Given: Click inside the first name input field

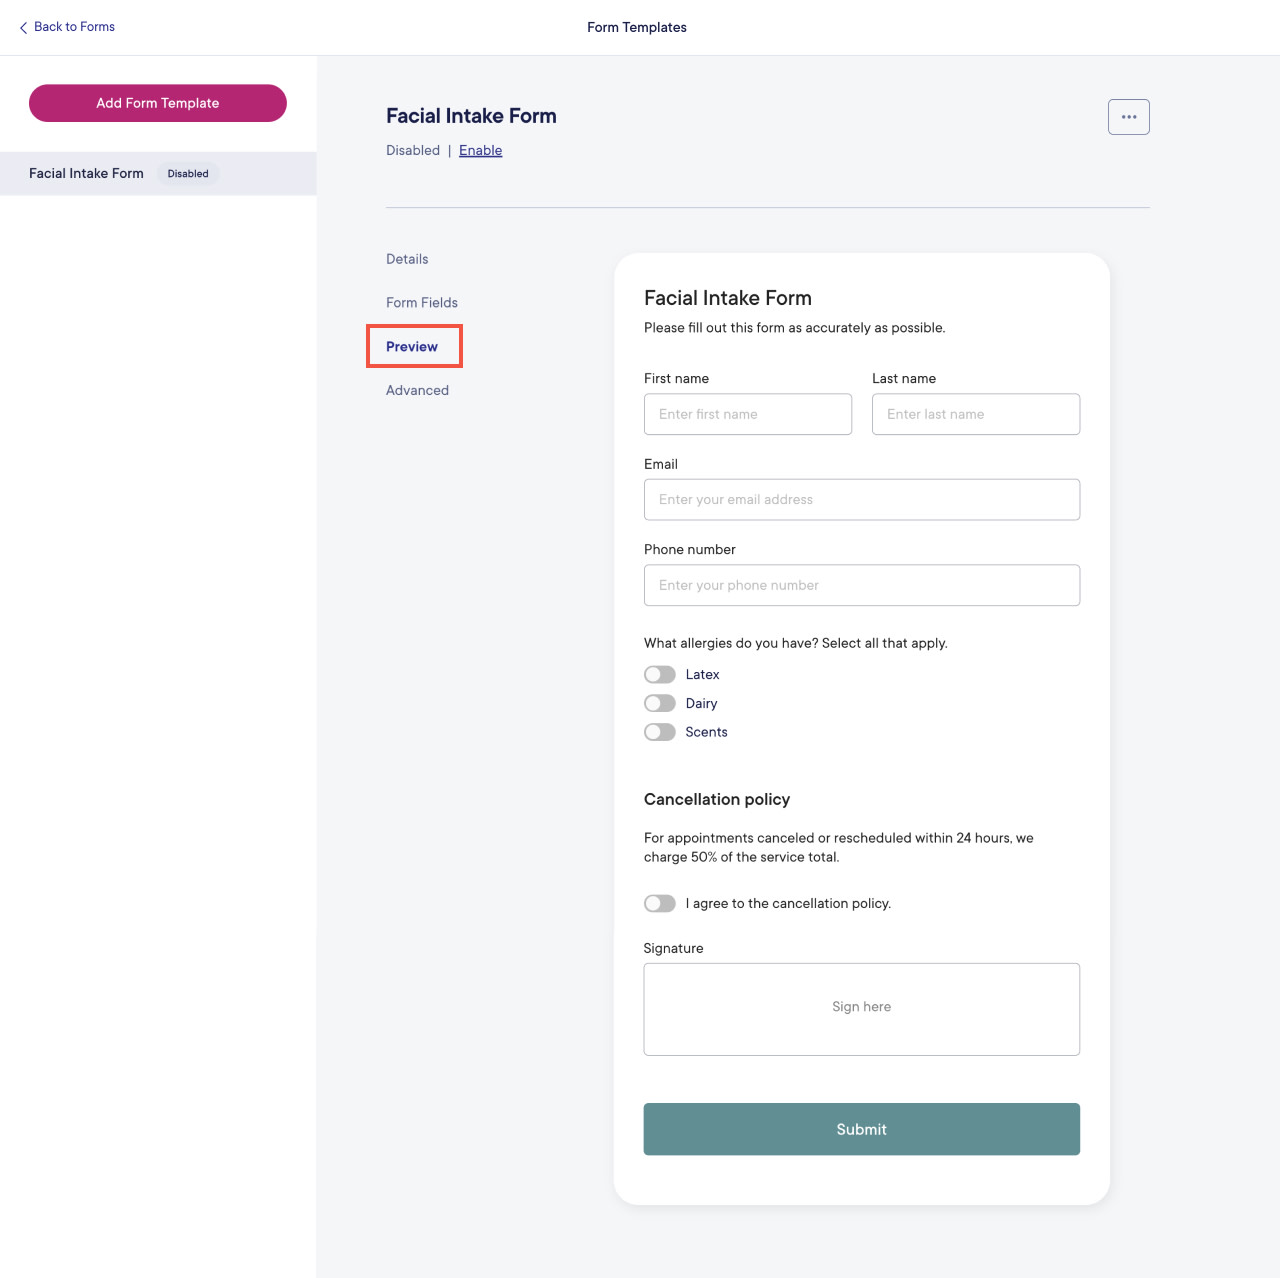Looking at the screenshot, I should coord(747,414).
